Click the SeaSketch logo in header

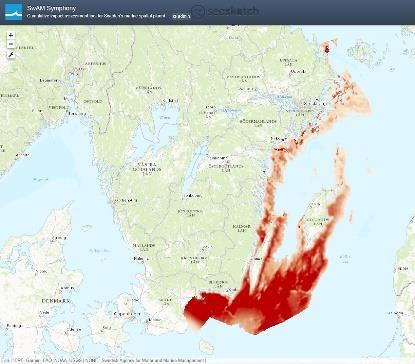point(226,11)
